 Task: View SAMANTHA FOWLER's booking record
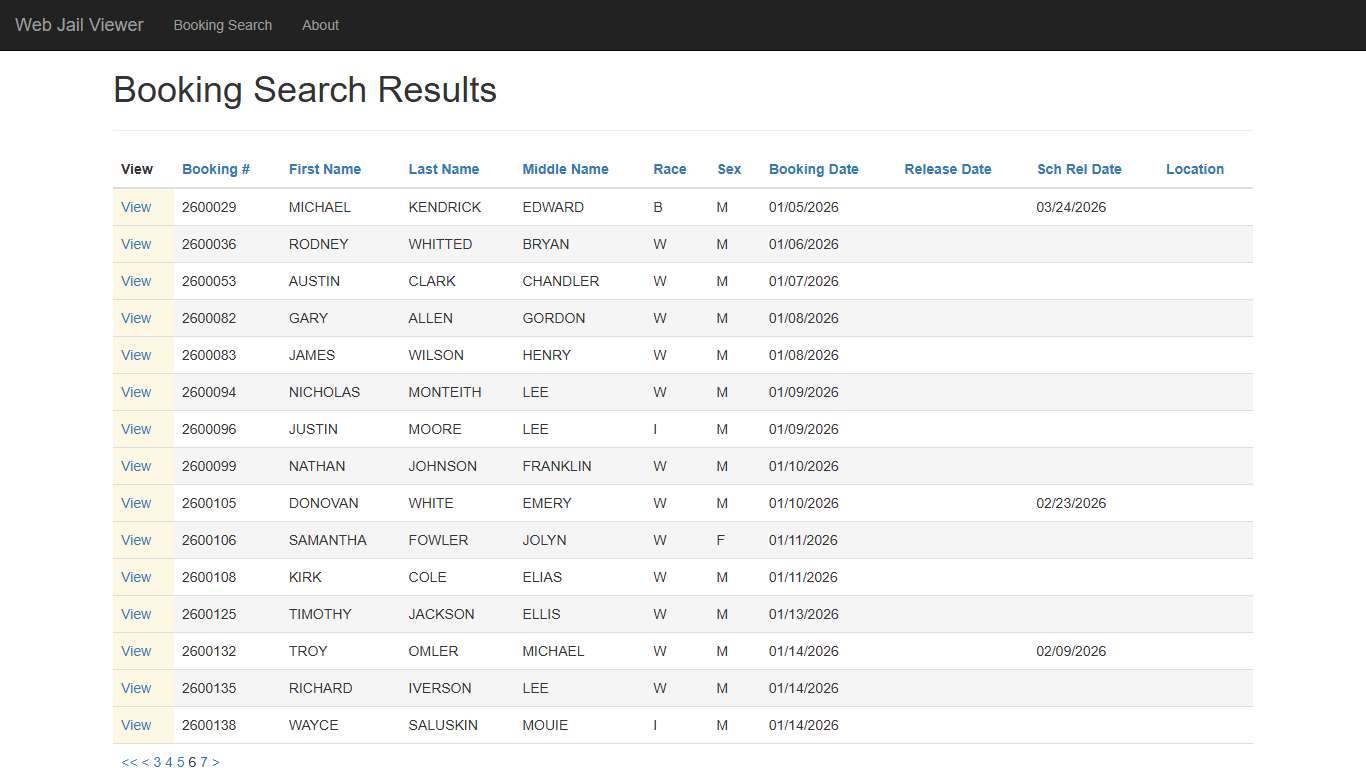pyautogui.click(x=136, y=540)
